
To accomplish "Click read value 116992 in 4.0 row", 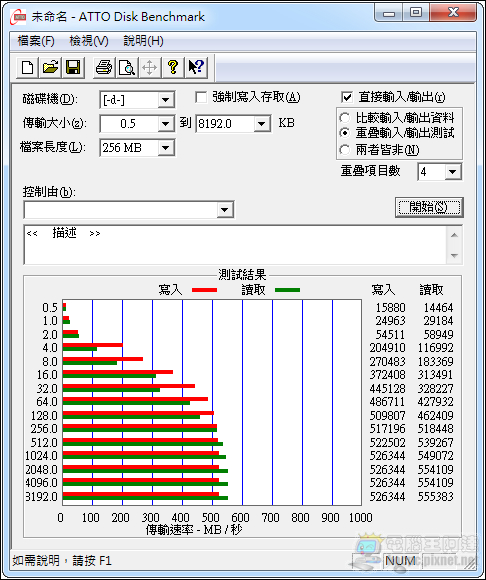I will [435, 348].
